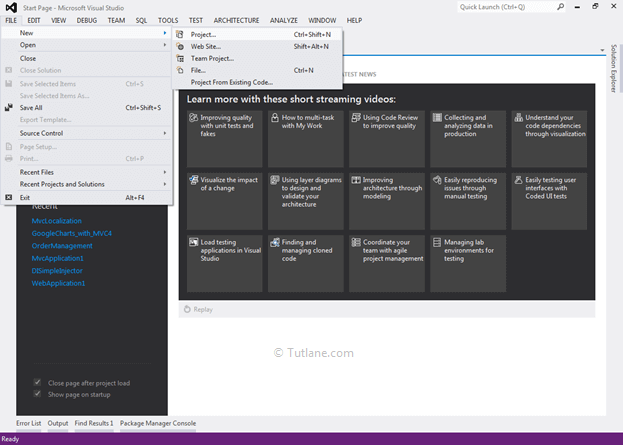Screen dimensions: 623x445
Task: Click icon on How to multi-task card
Action: (275, 118)
